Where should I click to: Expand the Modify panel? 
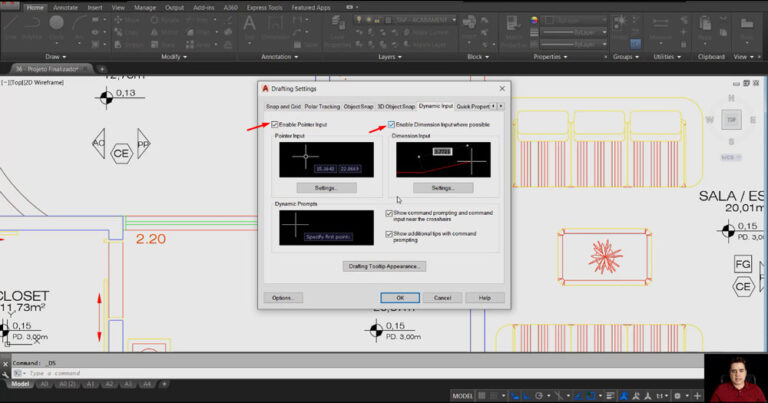(174, 57)
